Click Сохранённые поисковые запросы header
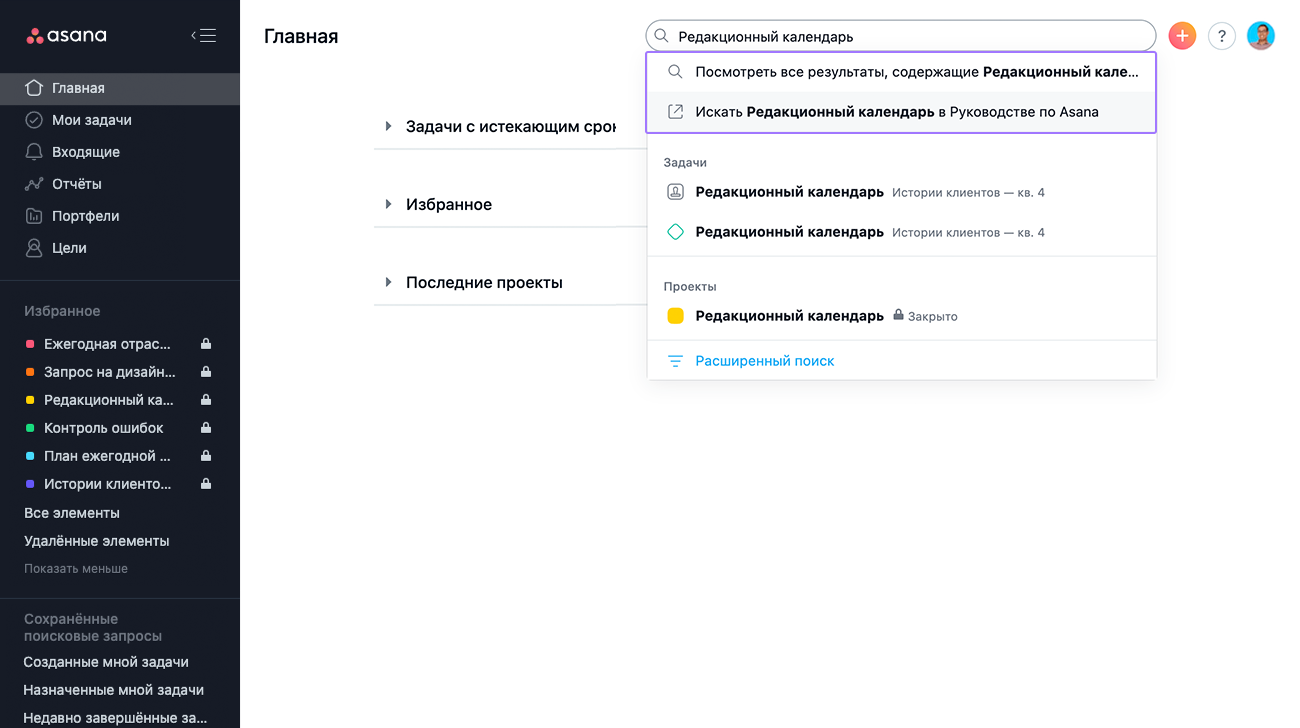 [x=93, y=627]
